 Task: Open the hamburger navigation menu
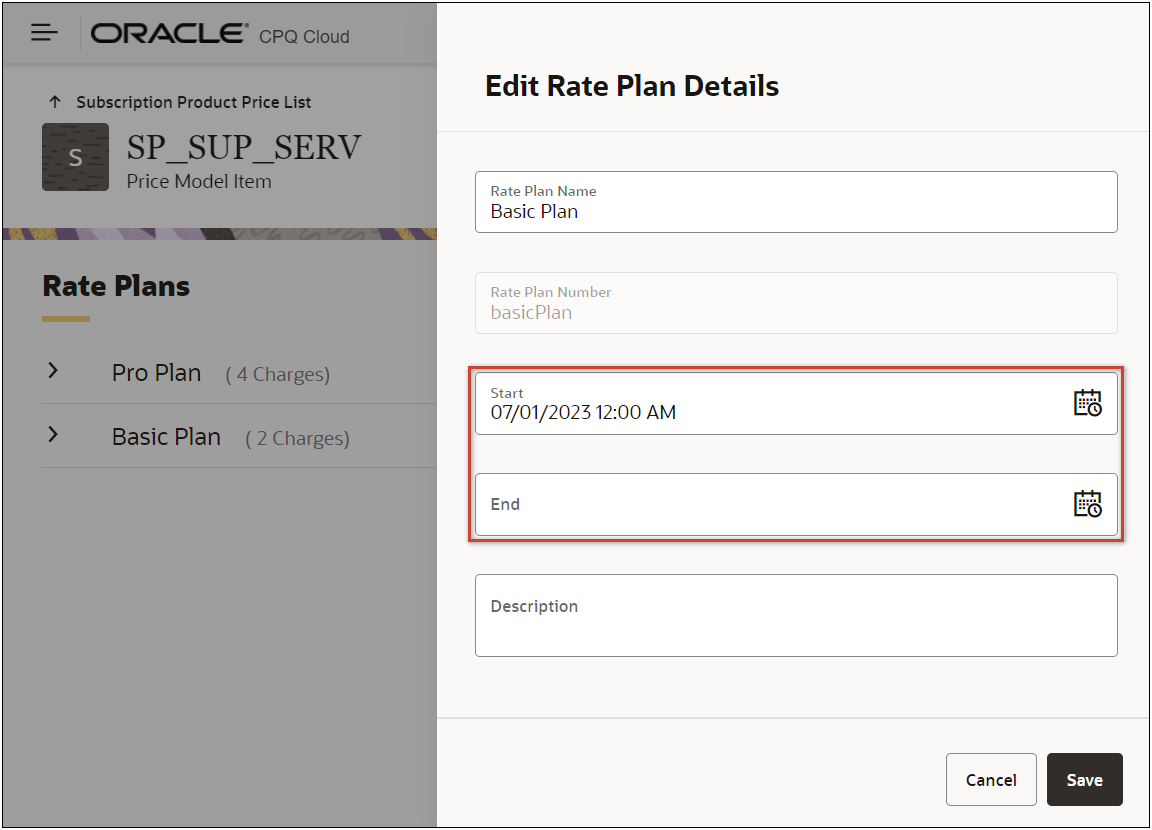(44, 33)
